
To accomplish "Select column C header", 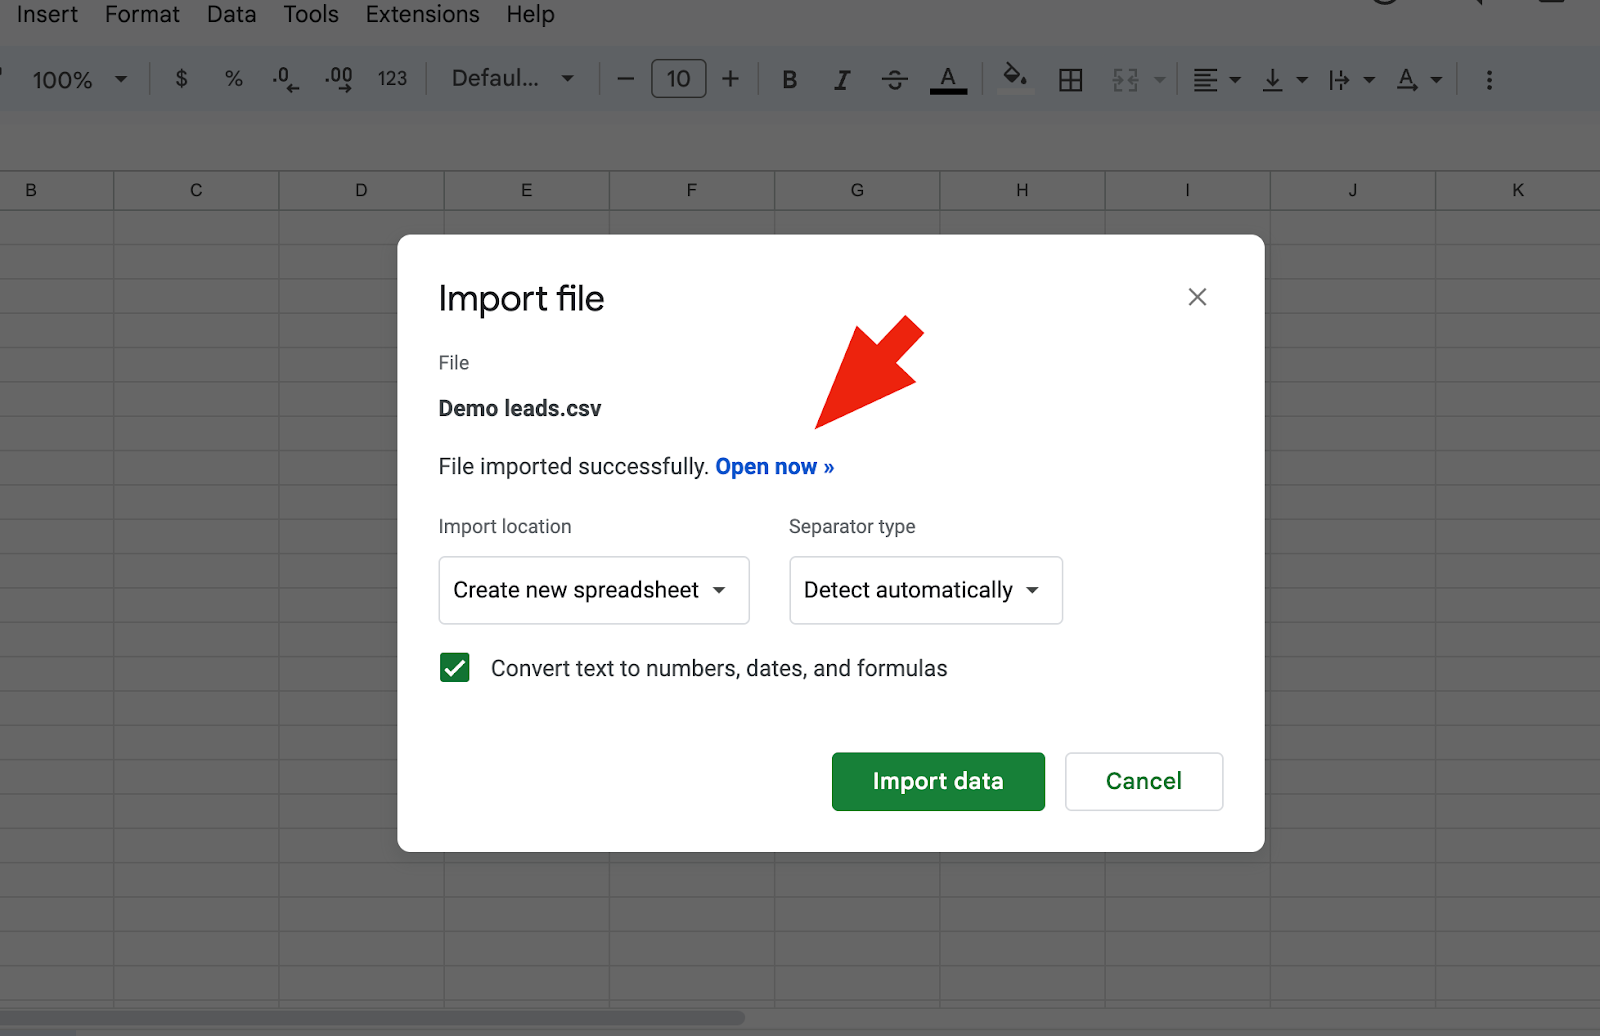I will (196, 190).
